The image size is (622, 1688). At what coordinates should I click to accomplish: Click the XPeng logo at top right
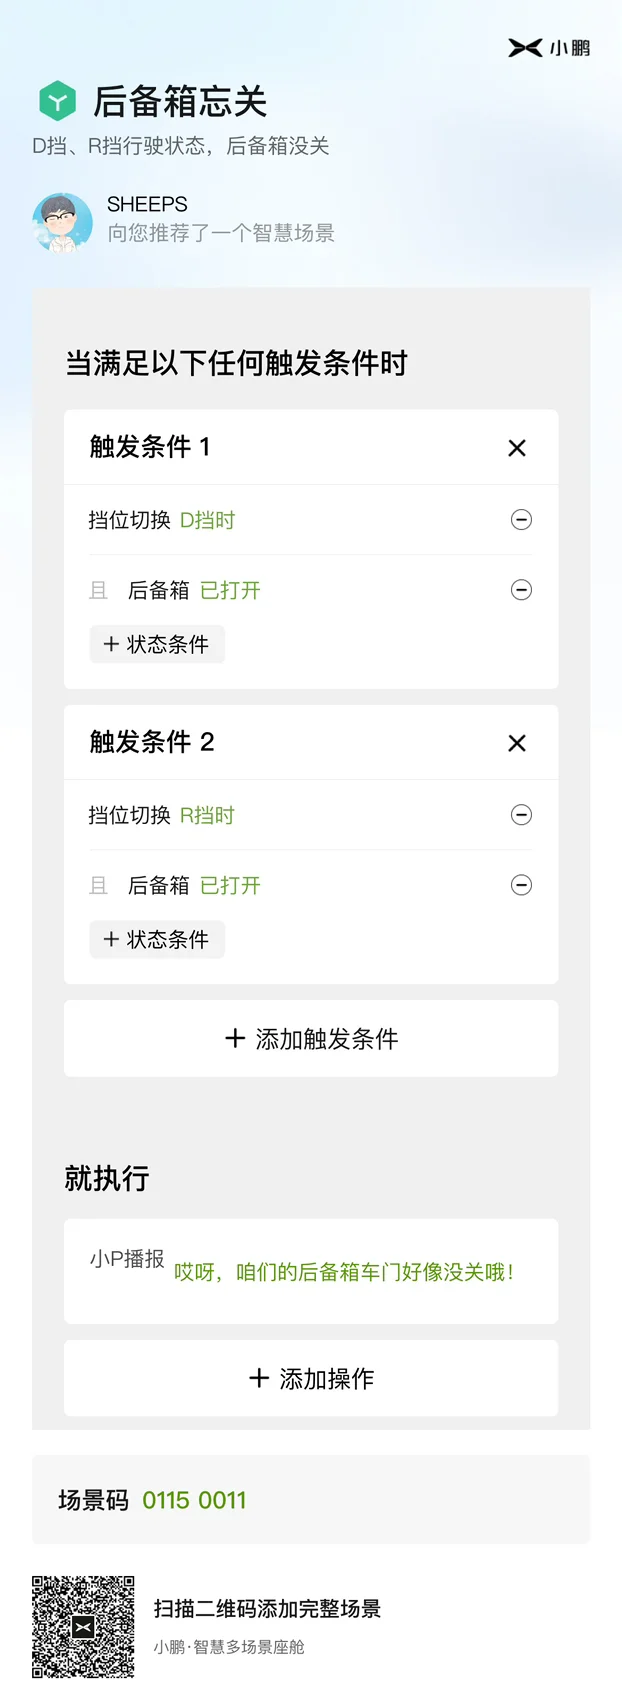tap(549, 47)
